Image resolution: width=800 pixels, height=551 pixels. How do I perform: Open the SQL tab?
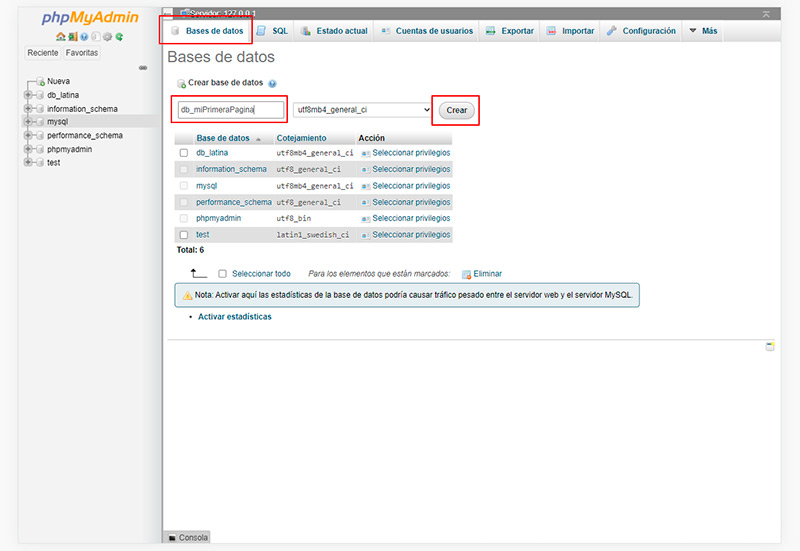pyautogui.click(x=273, y=31)
